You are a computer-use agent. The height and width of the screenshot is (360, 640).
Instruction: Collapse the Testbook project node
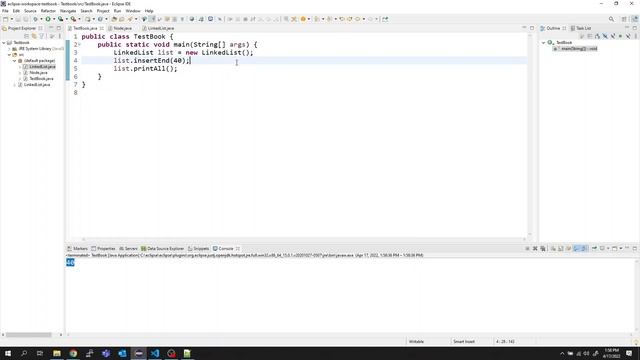4,42
